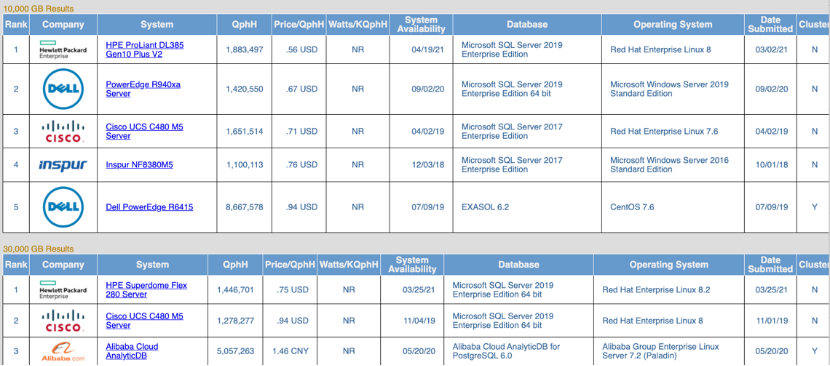This screenshot has height=366, width=830.
Task: Select the QphH value 8,667,578
Action: click(244, 207)
